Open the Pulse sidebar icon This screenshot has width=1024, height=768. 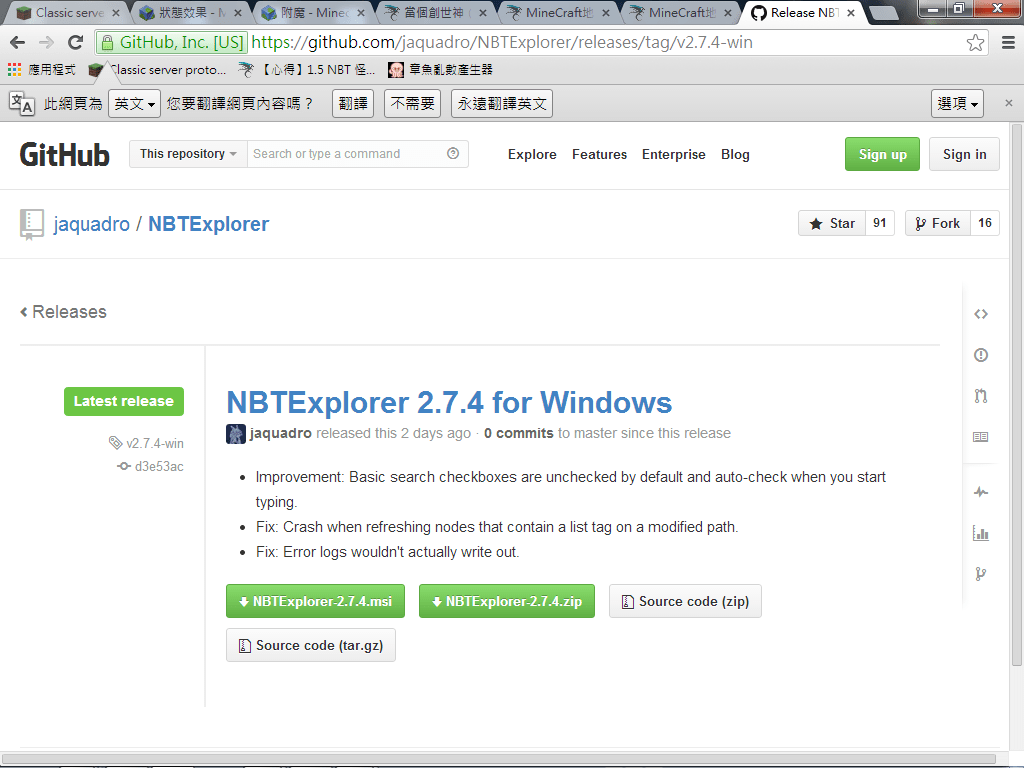coord(980,492)
